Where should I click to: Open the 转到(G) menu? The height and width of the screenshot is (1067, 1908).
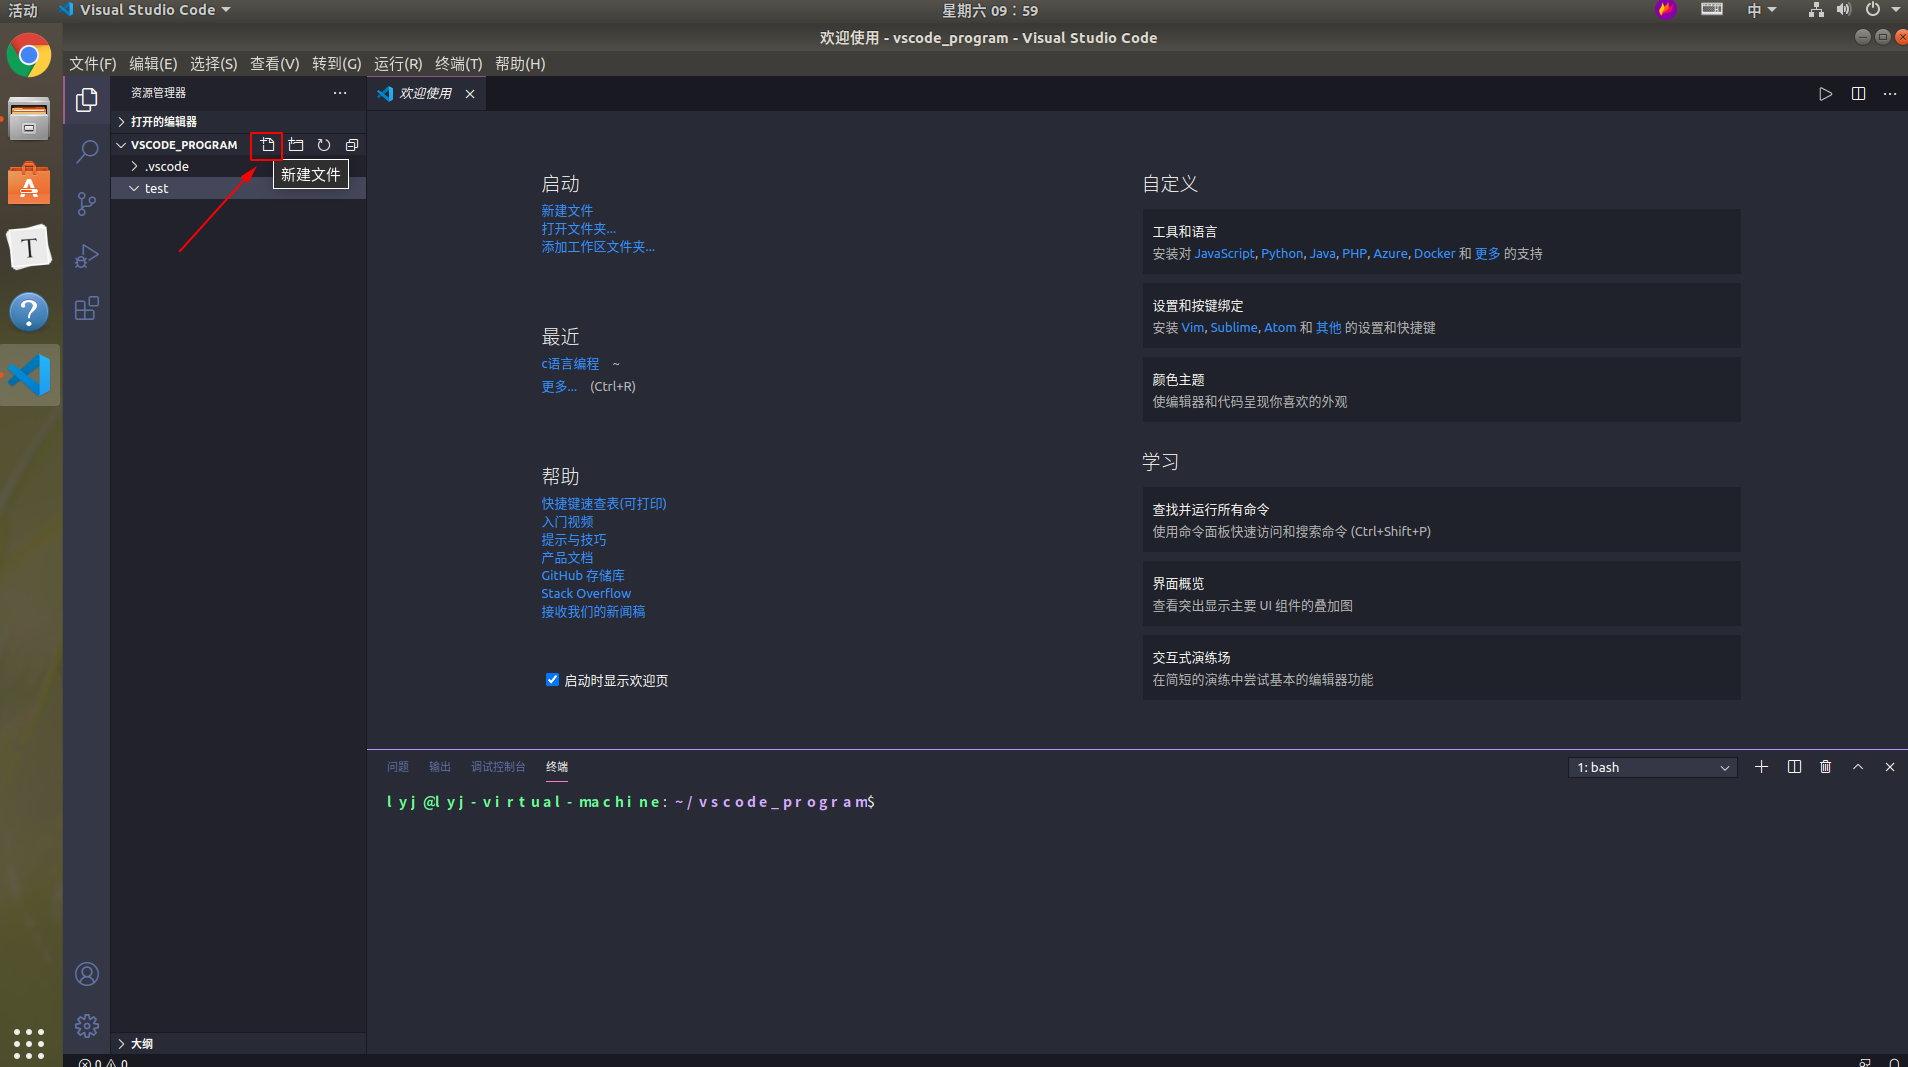click(x=337, y=64)
